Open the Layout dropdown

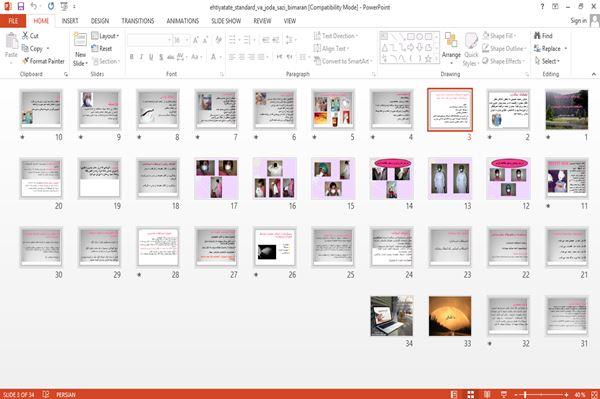(x=105, y=36)
